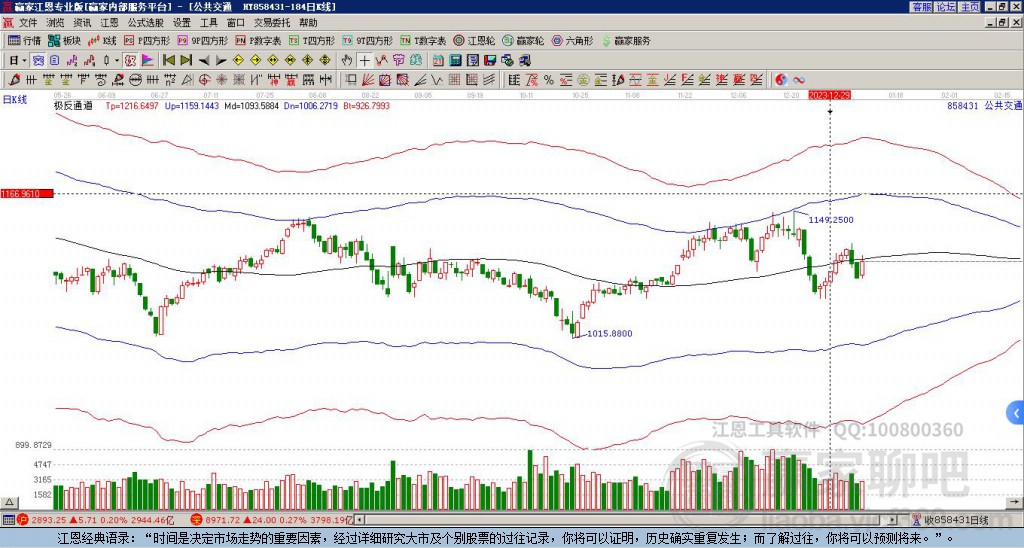Select the Gann fan lines tool
Viewport: 1024px width, 548px height.
(x=368, y=80)
